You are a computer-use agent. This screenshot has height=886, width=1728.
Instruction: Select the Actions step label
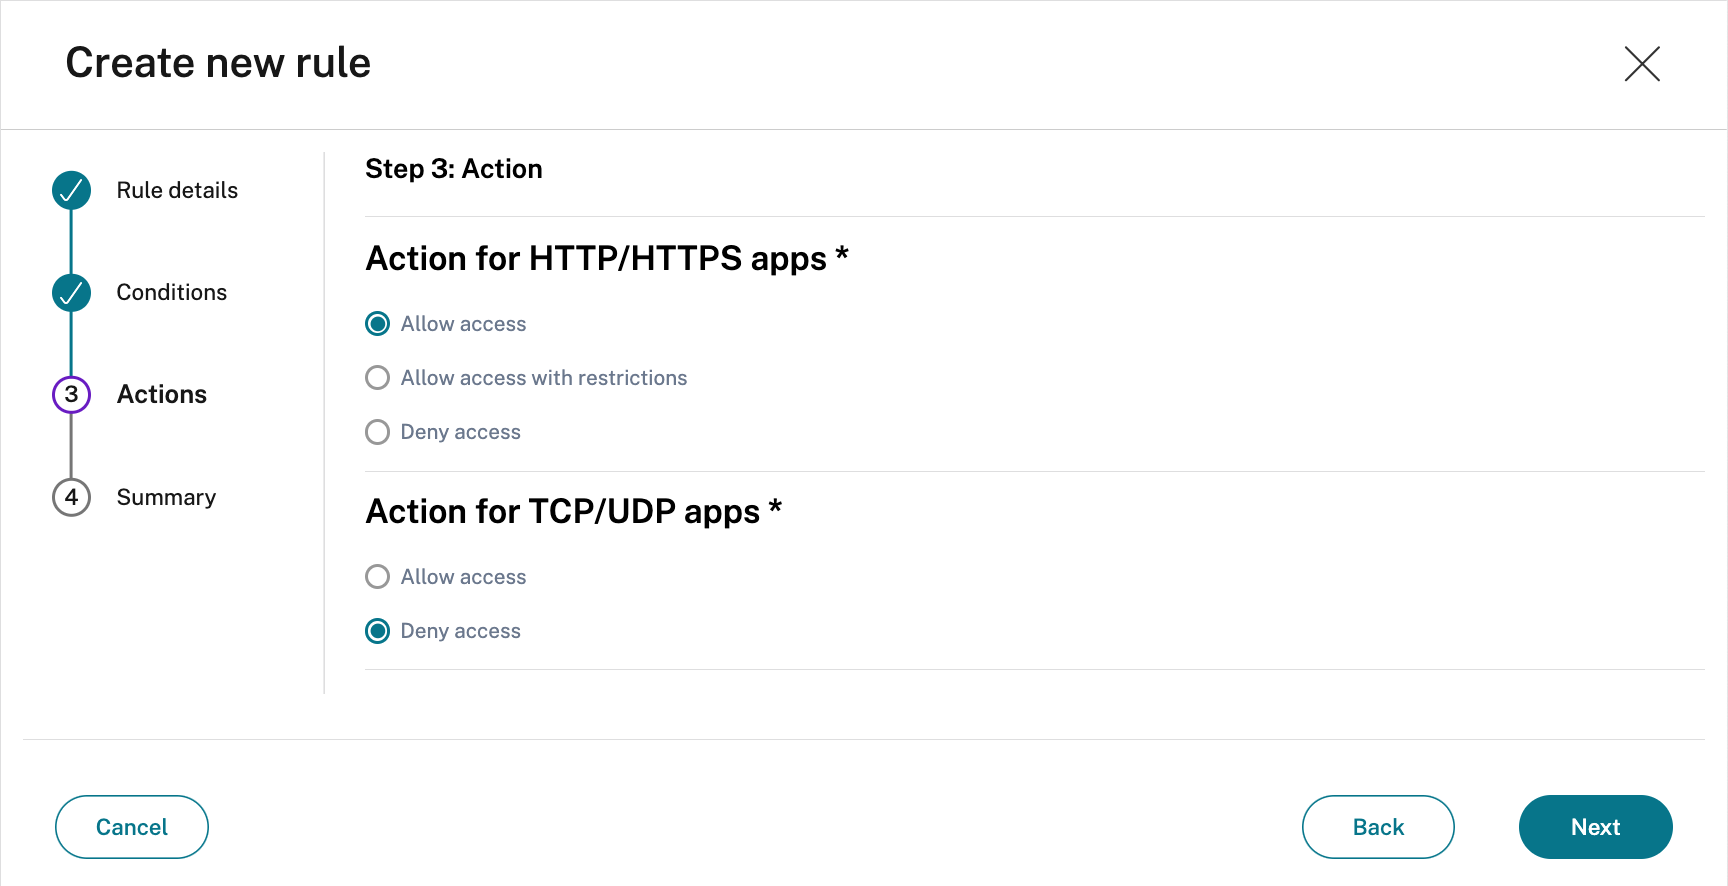point(162,395)
